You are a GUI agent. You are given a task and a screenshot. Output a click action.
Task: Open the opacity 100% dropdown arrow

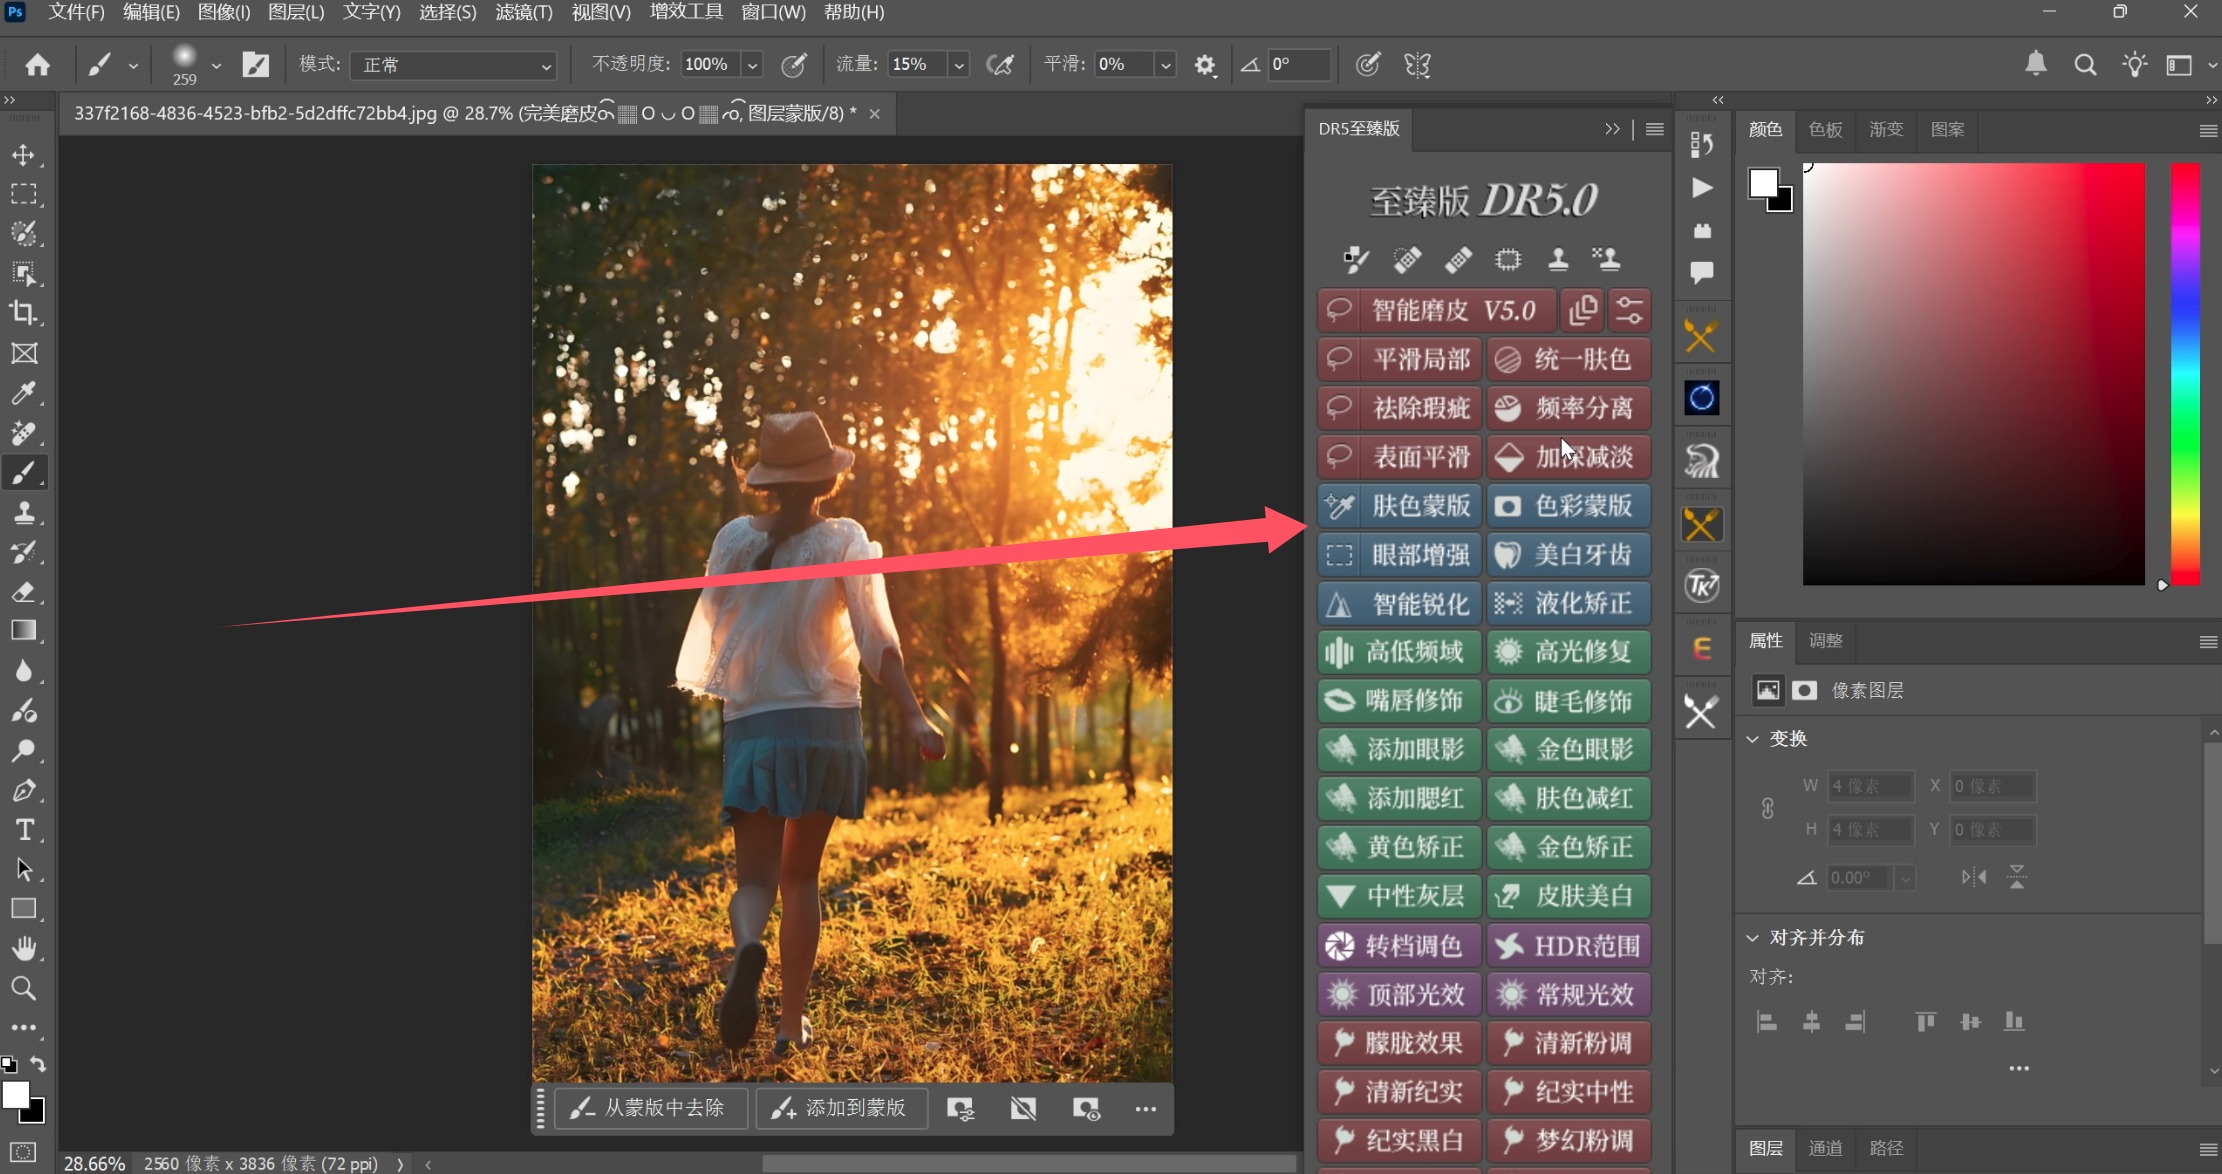752,65
